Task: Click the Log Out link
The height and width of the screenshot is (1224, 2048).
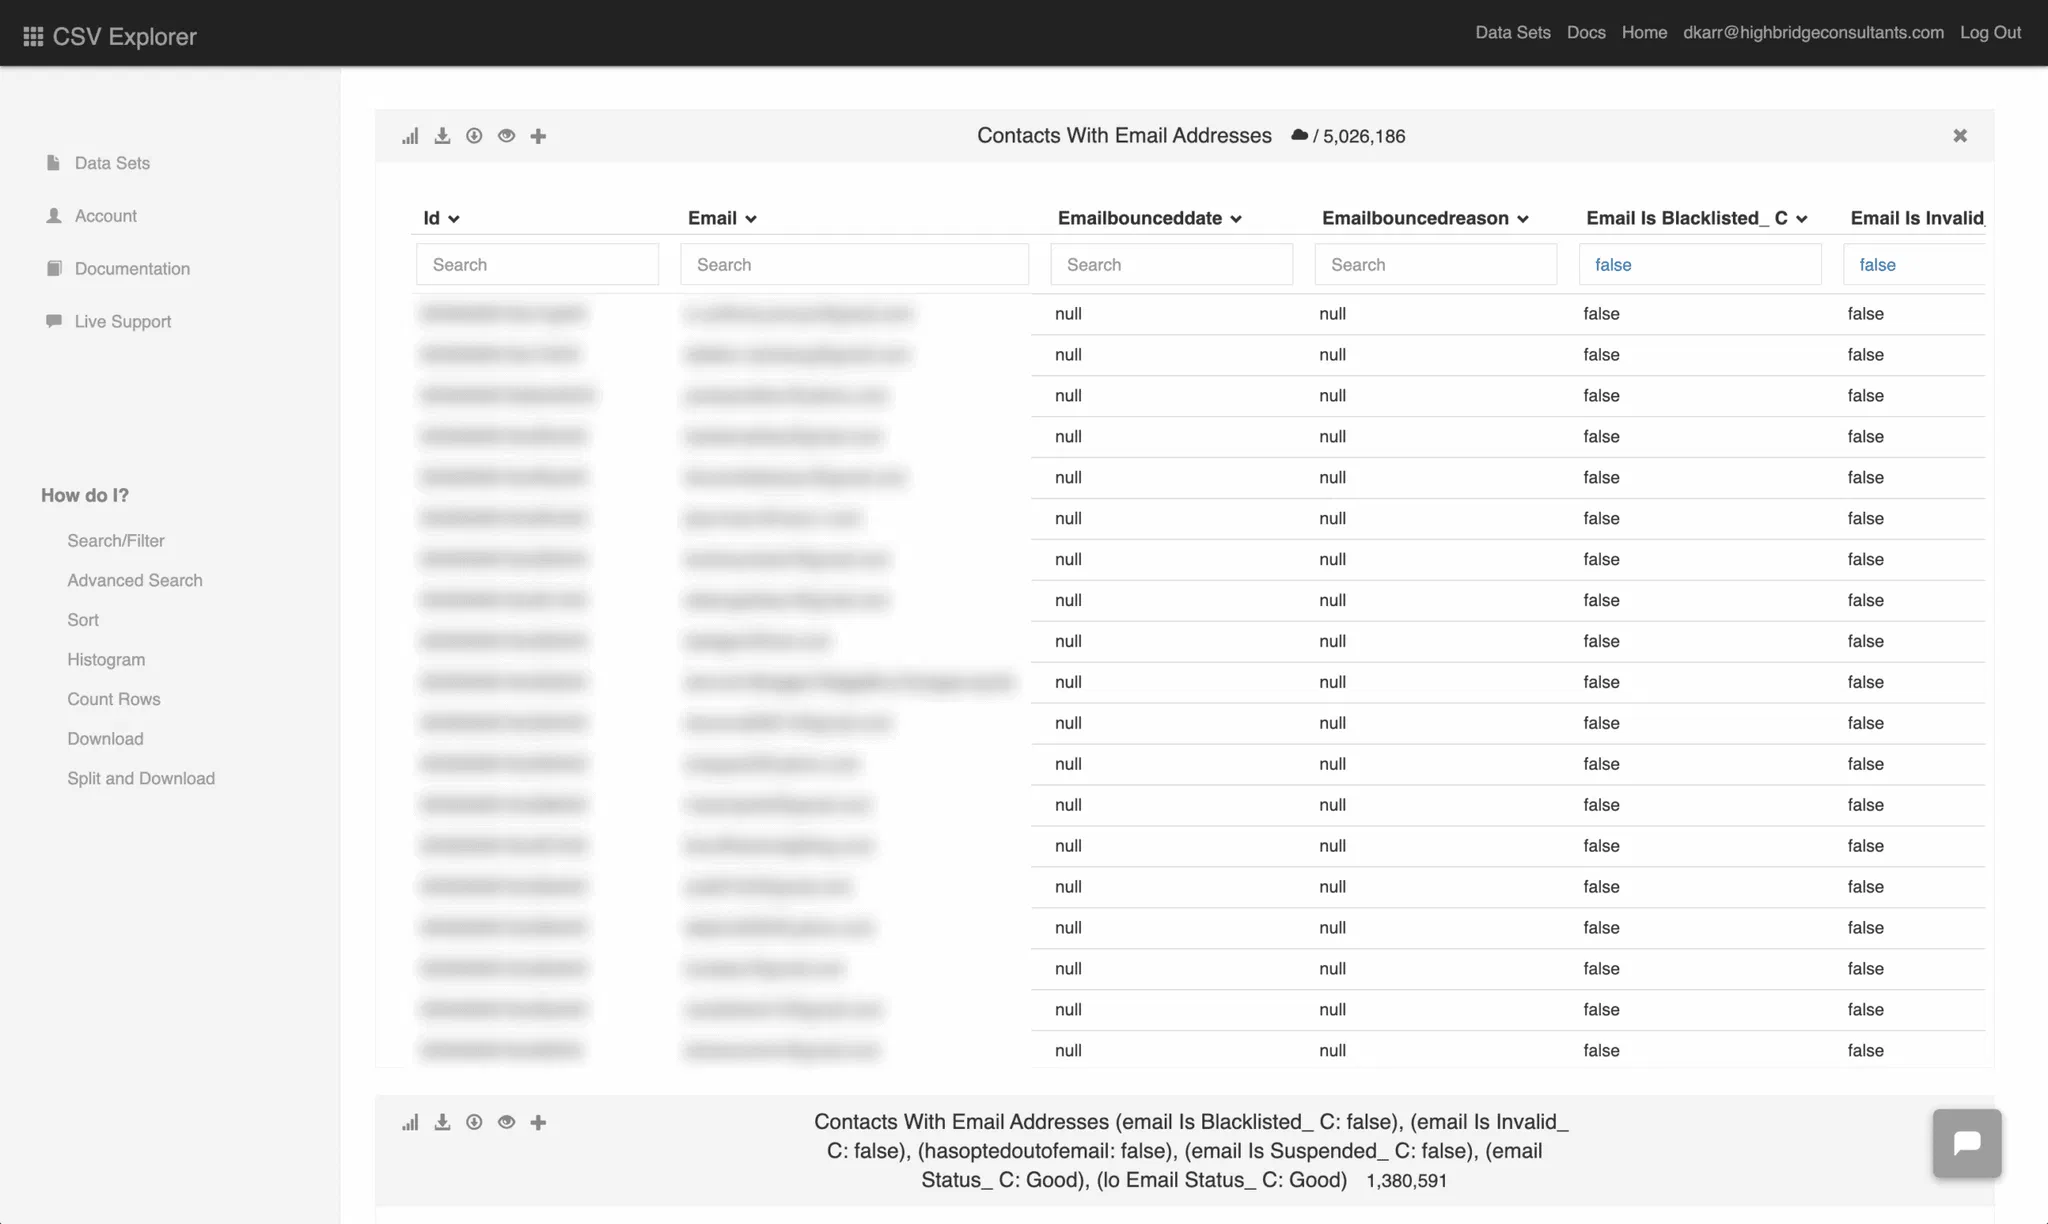Action: pyautogui.click(x=1990, y=32)
